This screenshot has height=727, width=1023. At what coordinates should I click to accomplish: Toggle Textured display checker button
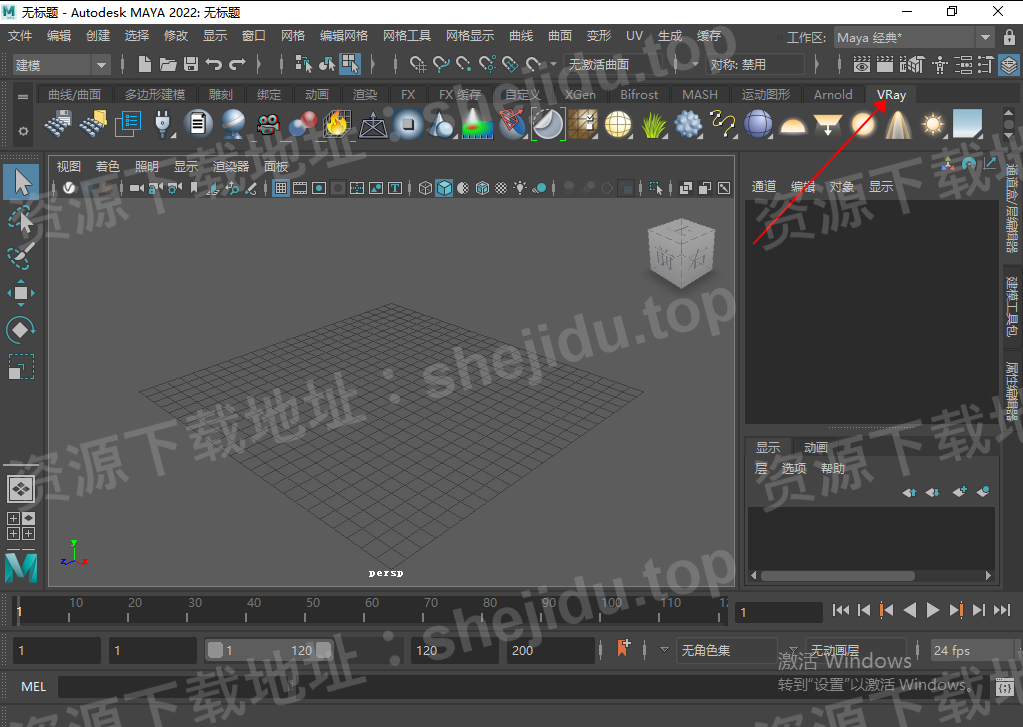(x=501, y=188)
